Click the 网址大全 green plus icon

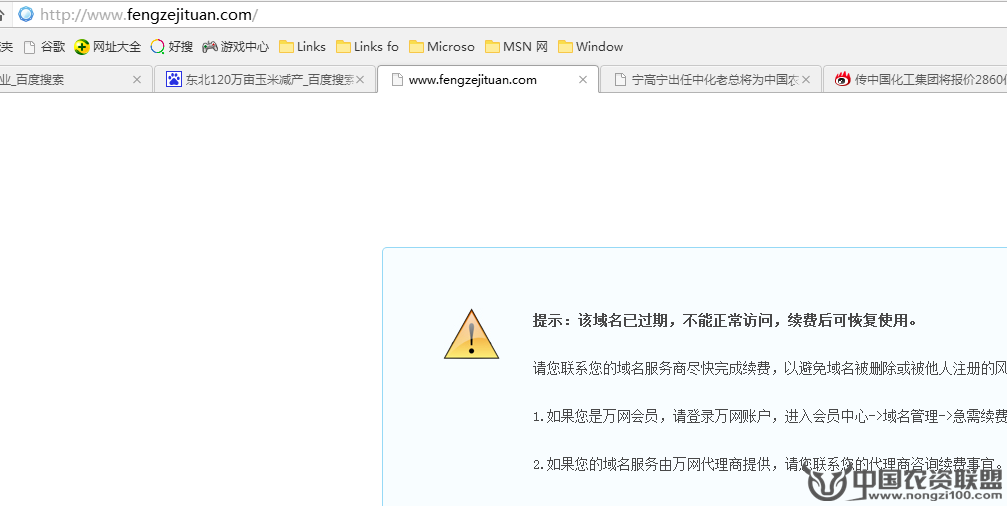[82, 47]
